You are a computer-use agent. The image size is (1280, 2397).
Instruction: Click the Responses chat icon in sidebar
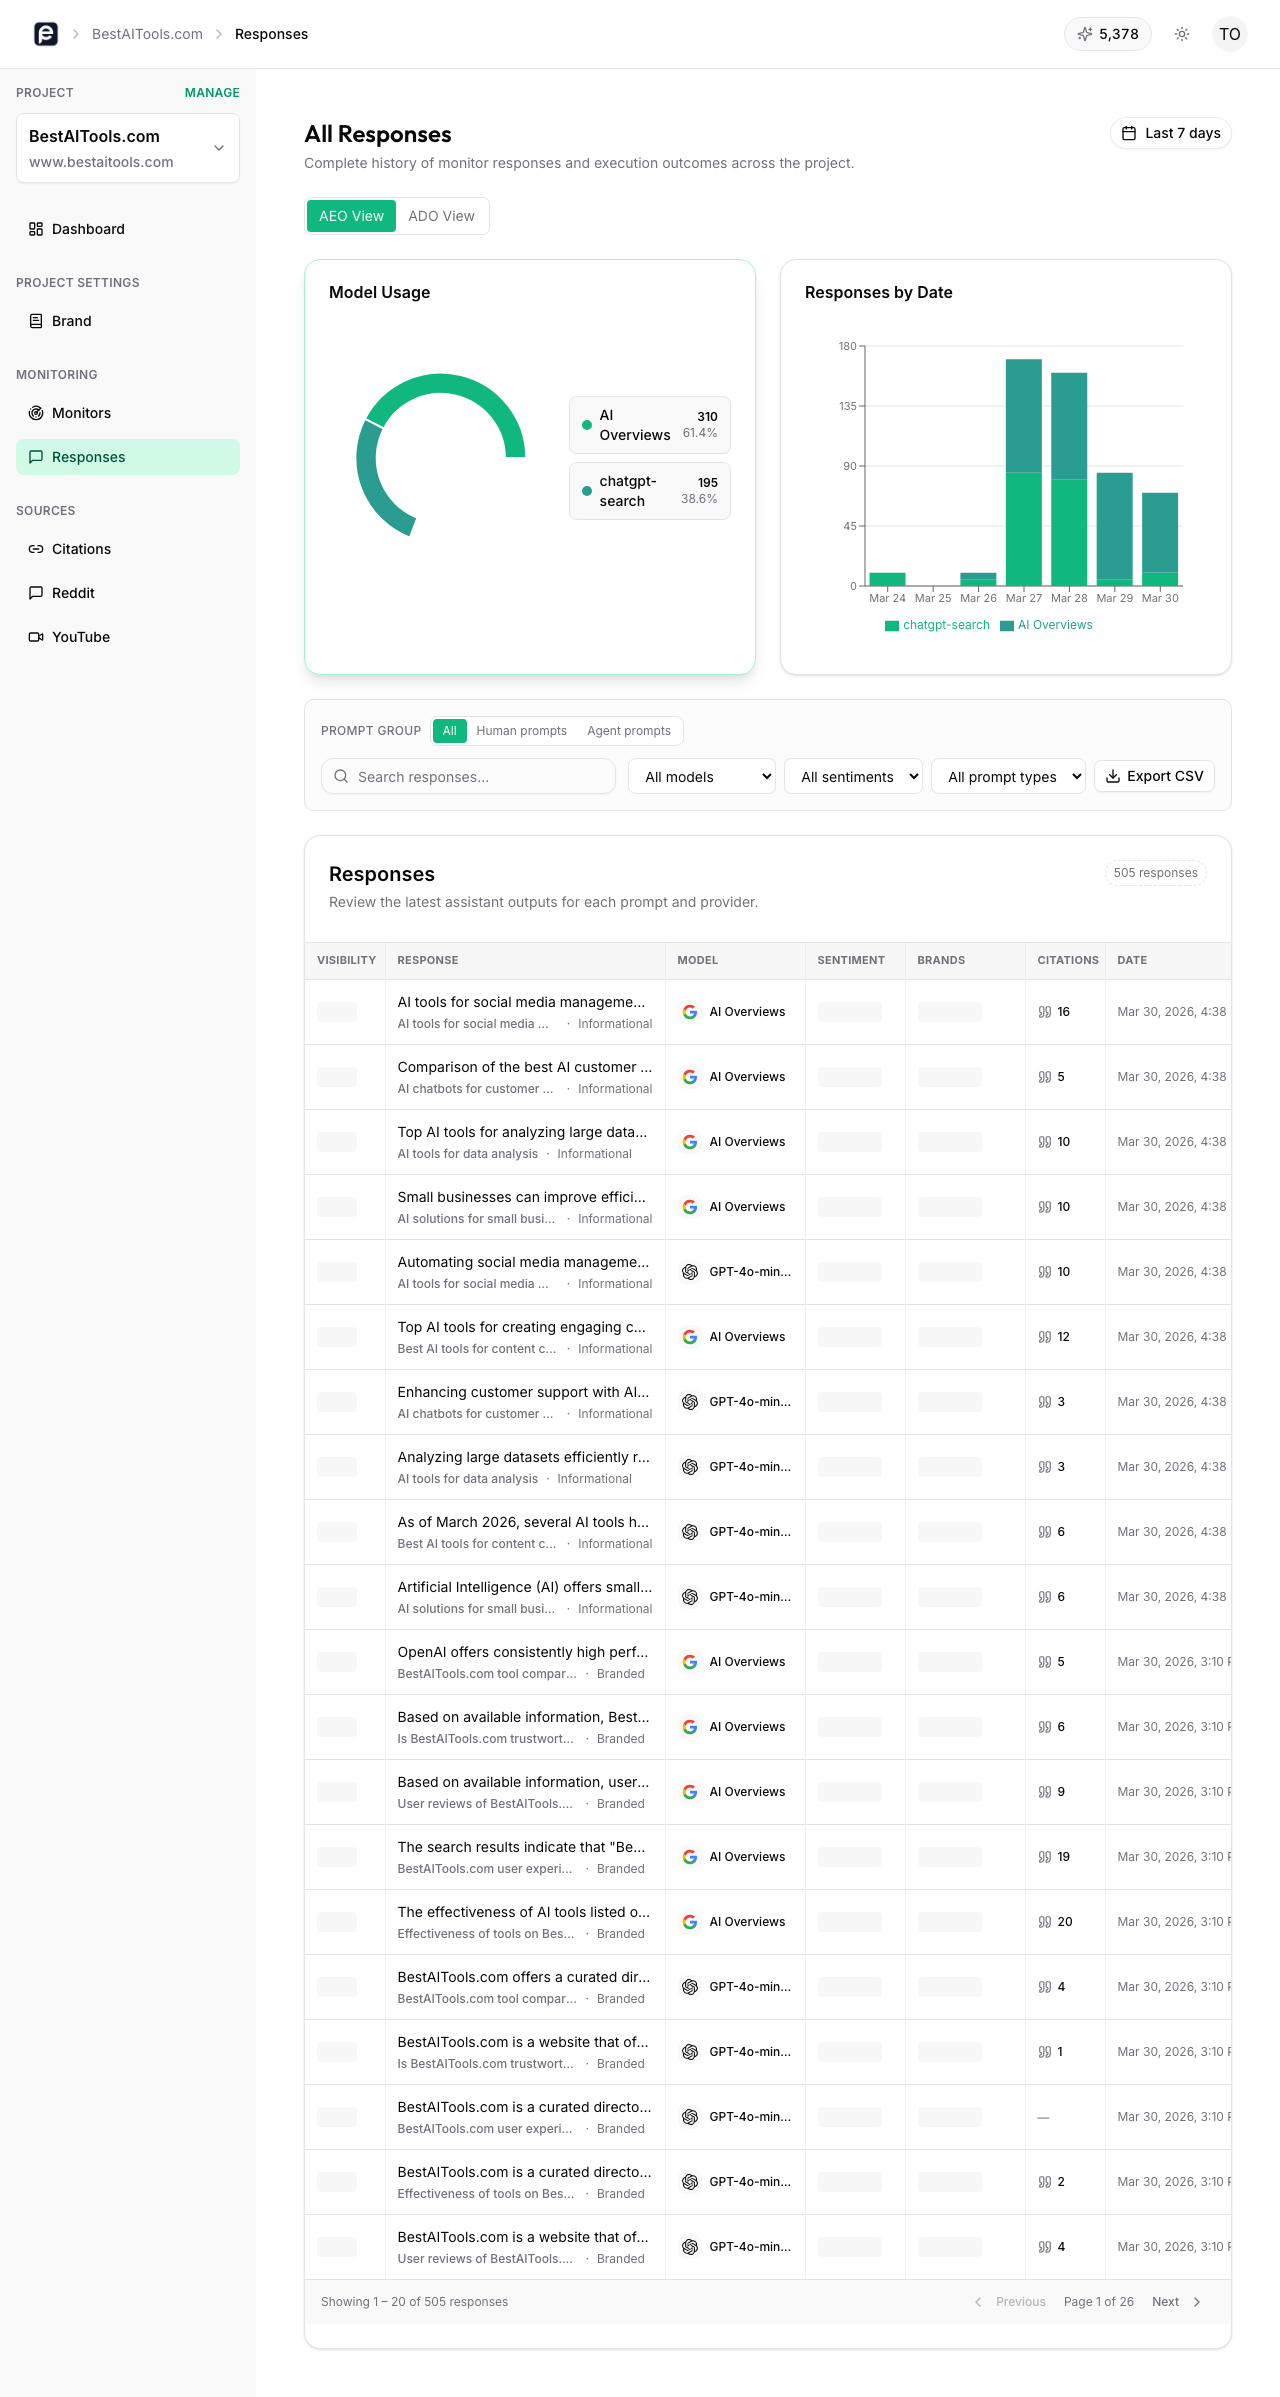coord(36,457)
